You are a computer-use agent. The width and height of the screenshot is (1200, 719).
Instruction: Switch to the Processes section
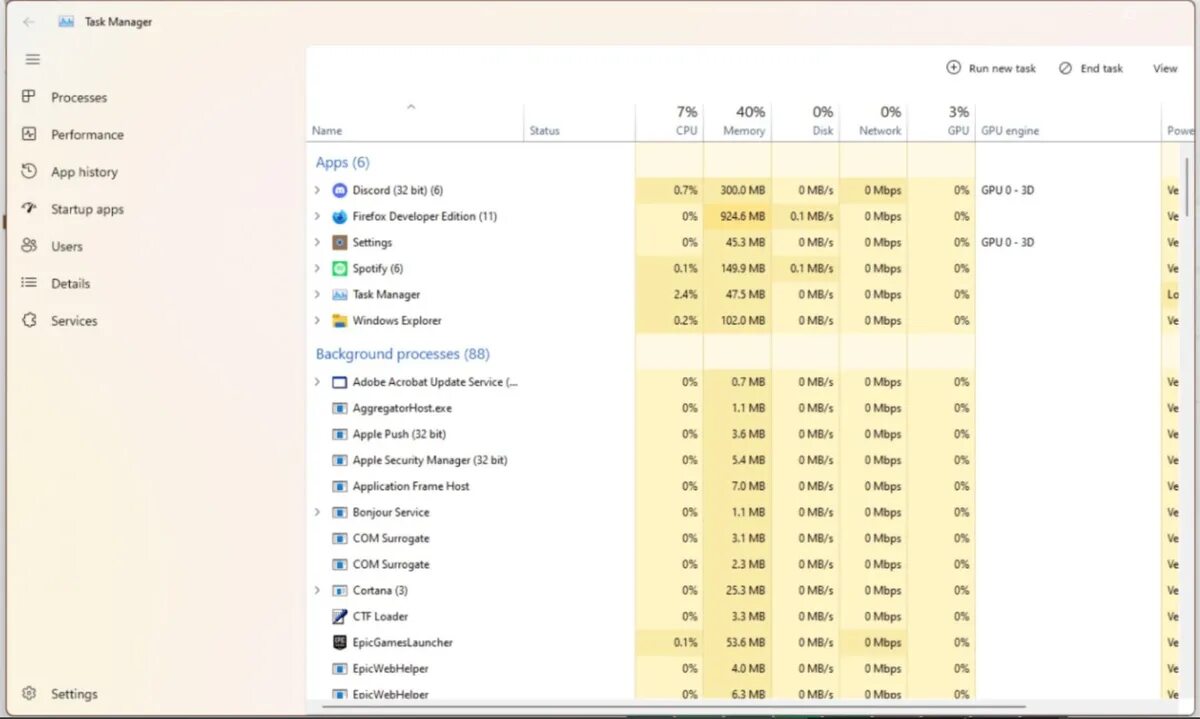click(x=78, y=97)
